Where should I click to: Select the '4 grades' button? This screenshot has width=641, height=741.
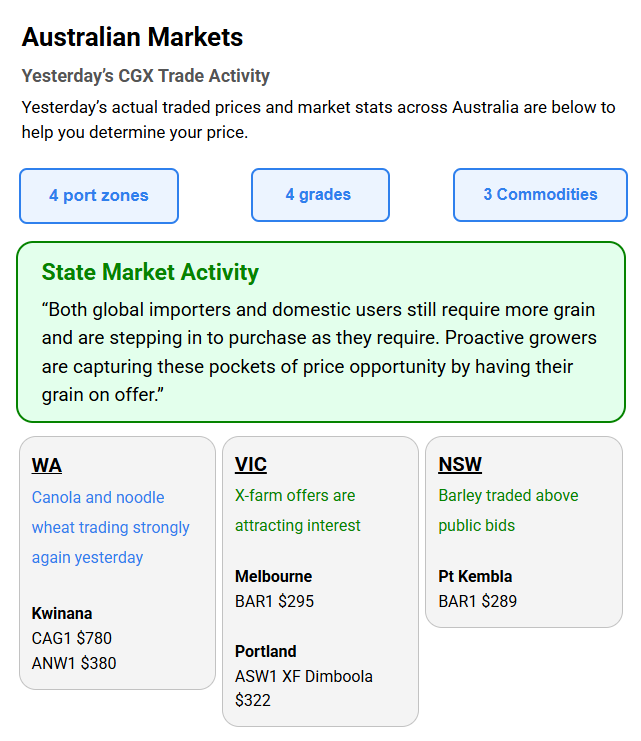pos(319,195)
